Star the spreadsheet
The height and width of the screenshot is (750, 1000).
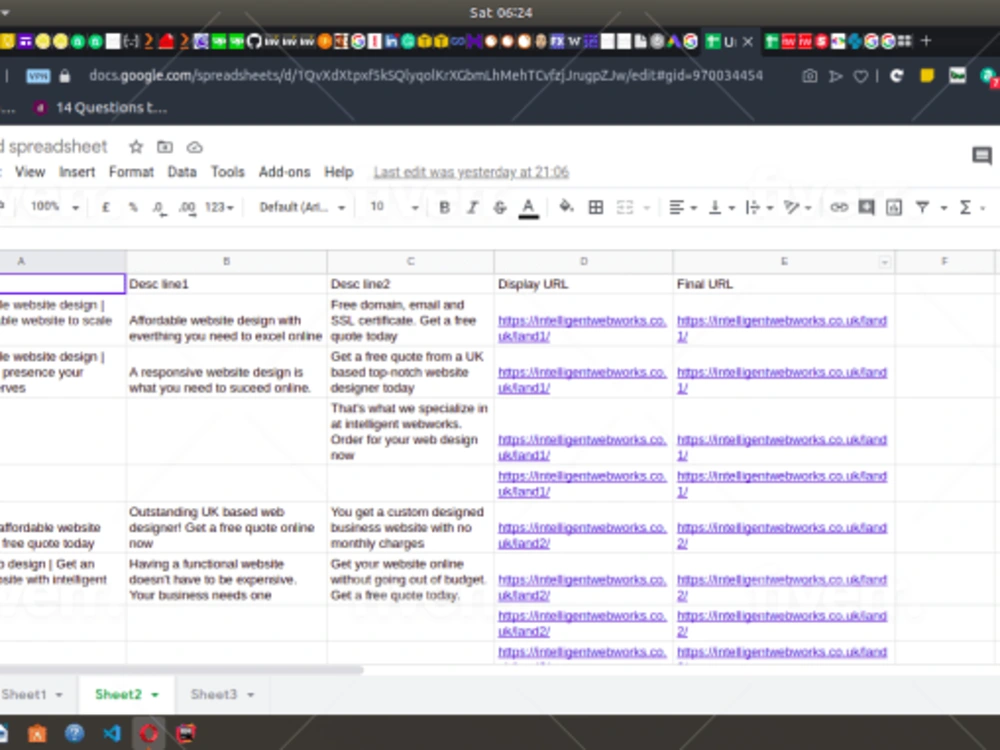tap(136, 147)
